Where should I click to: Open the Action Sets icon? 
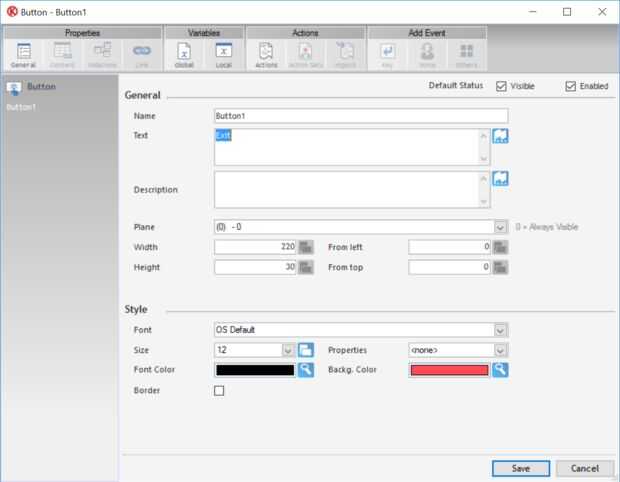pyautogui.click(x=306, y=55)
